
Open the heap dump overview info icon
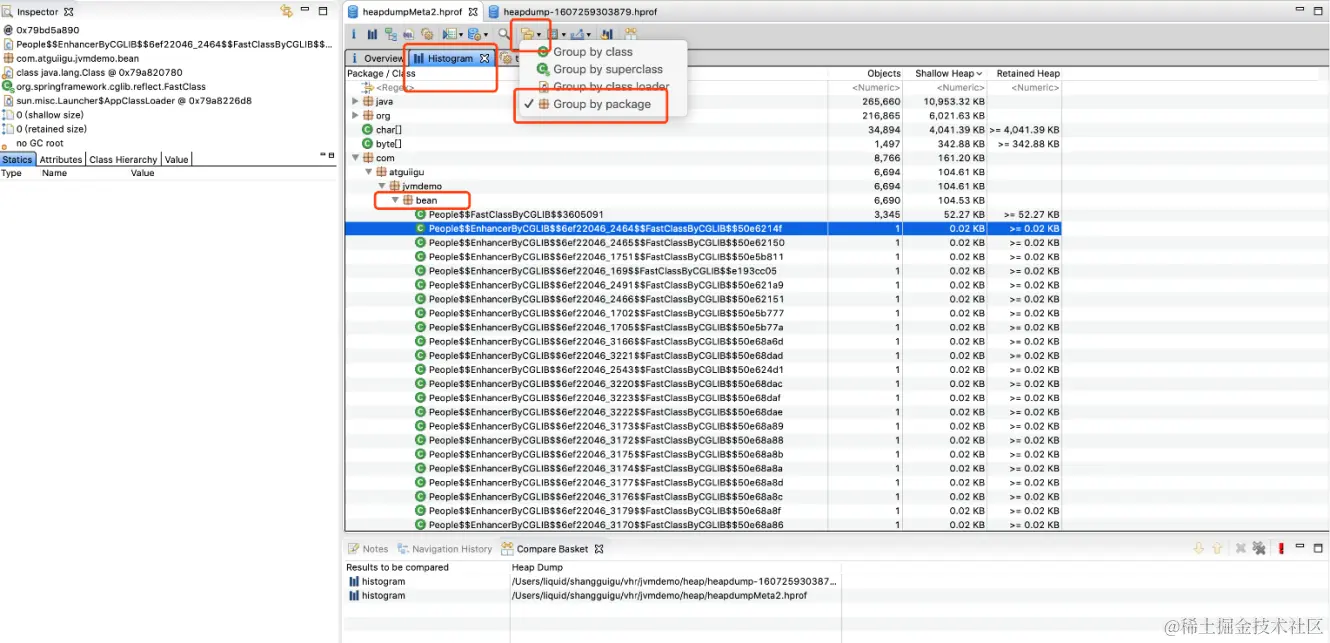(x=354, y=34)
